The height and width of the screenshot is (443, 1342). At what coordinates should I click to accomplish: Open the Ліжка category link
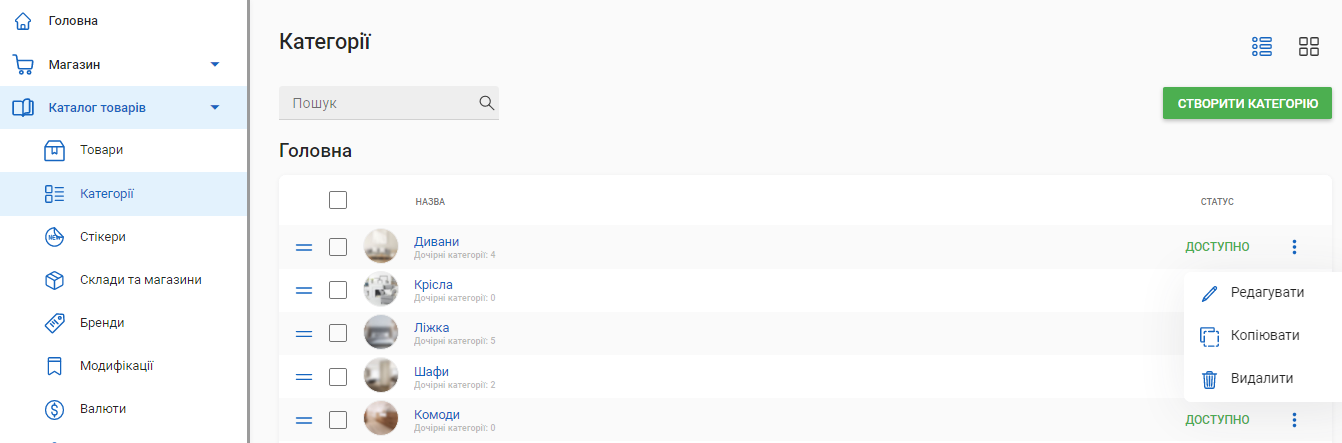coord(432,328)
